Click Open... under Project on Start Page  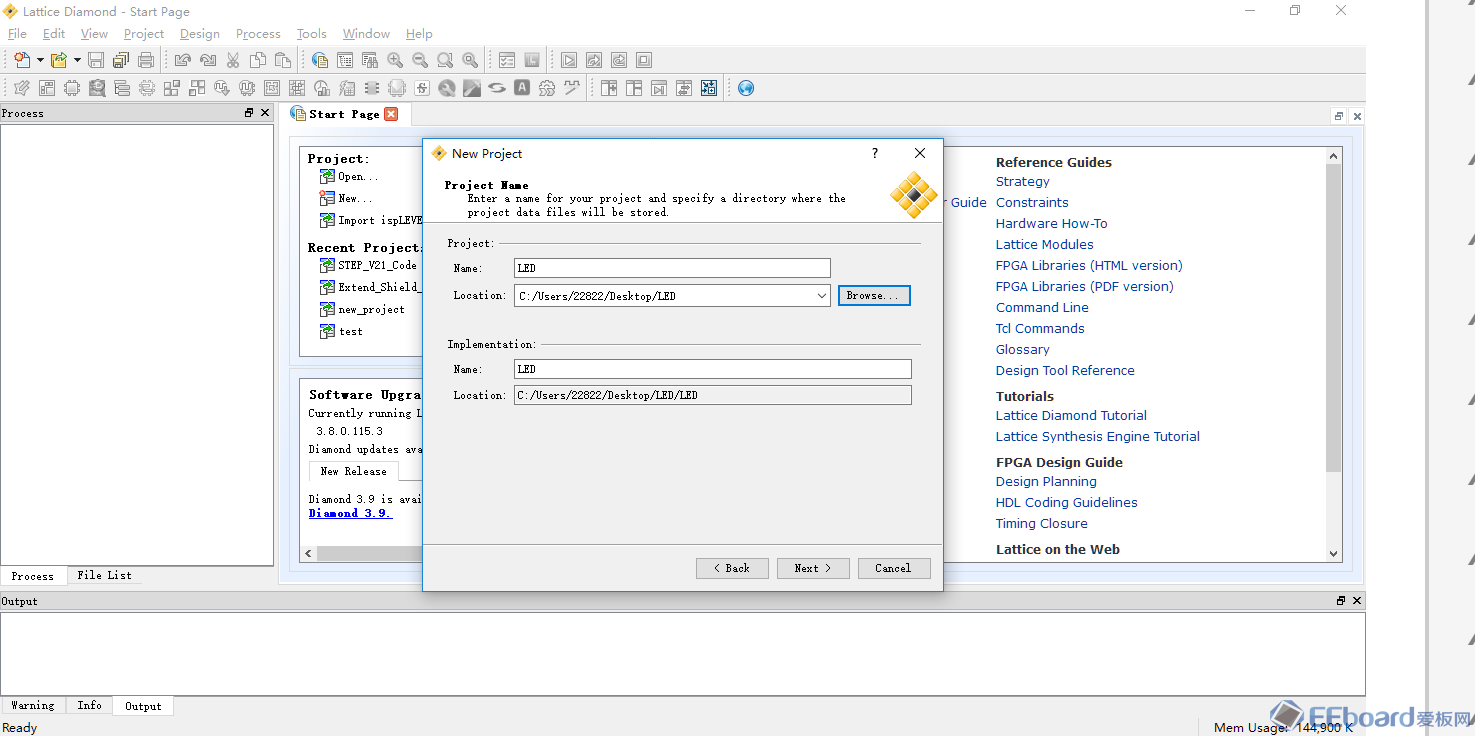point(349,177)
